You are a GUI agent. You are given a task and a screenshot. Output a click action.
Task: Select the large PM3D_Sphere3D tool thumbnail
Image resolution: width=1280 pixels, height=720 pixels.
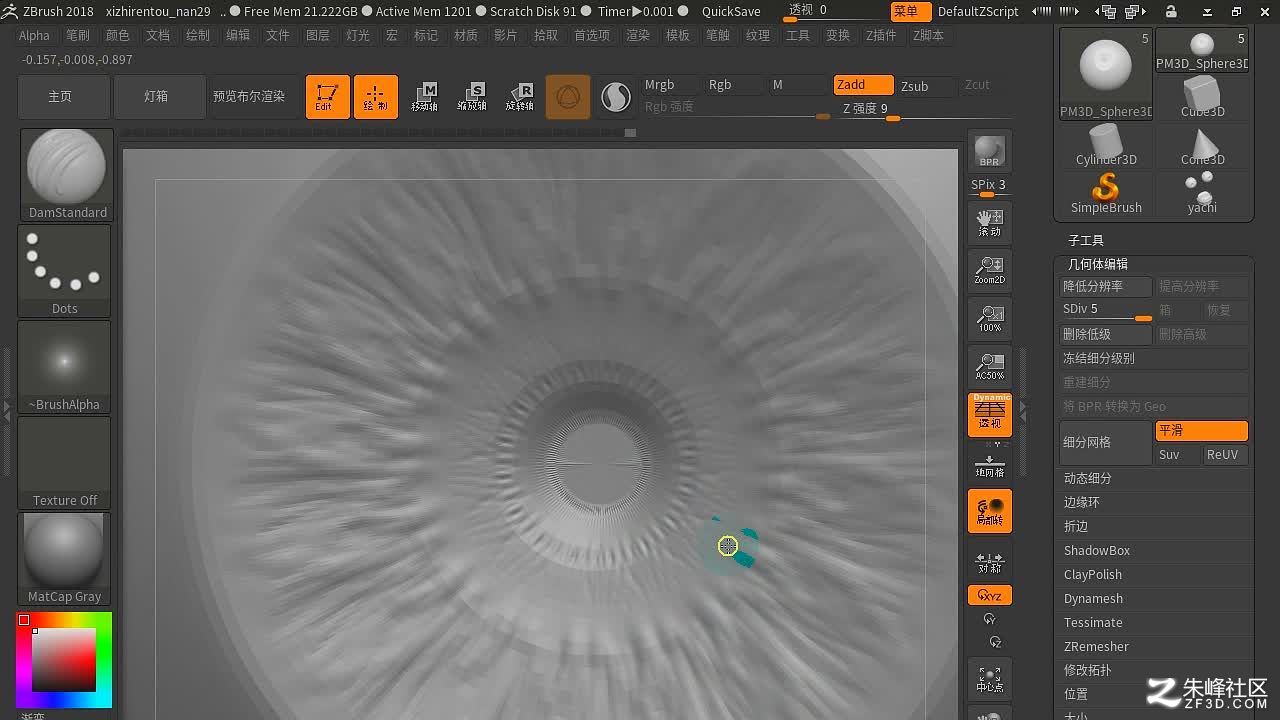(1106, 74)
